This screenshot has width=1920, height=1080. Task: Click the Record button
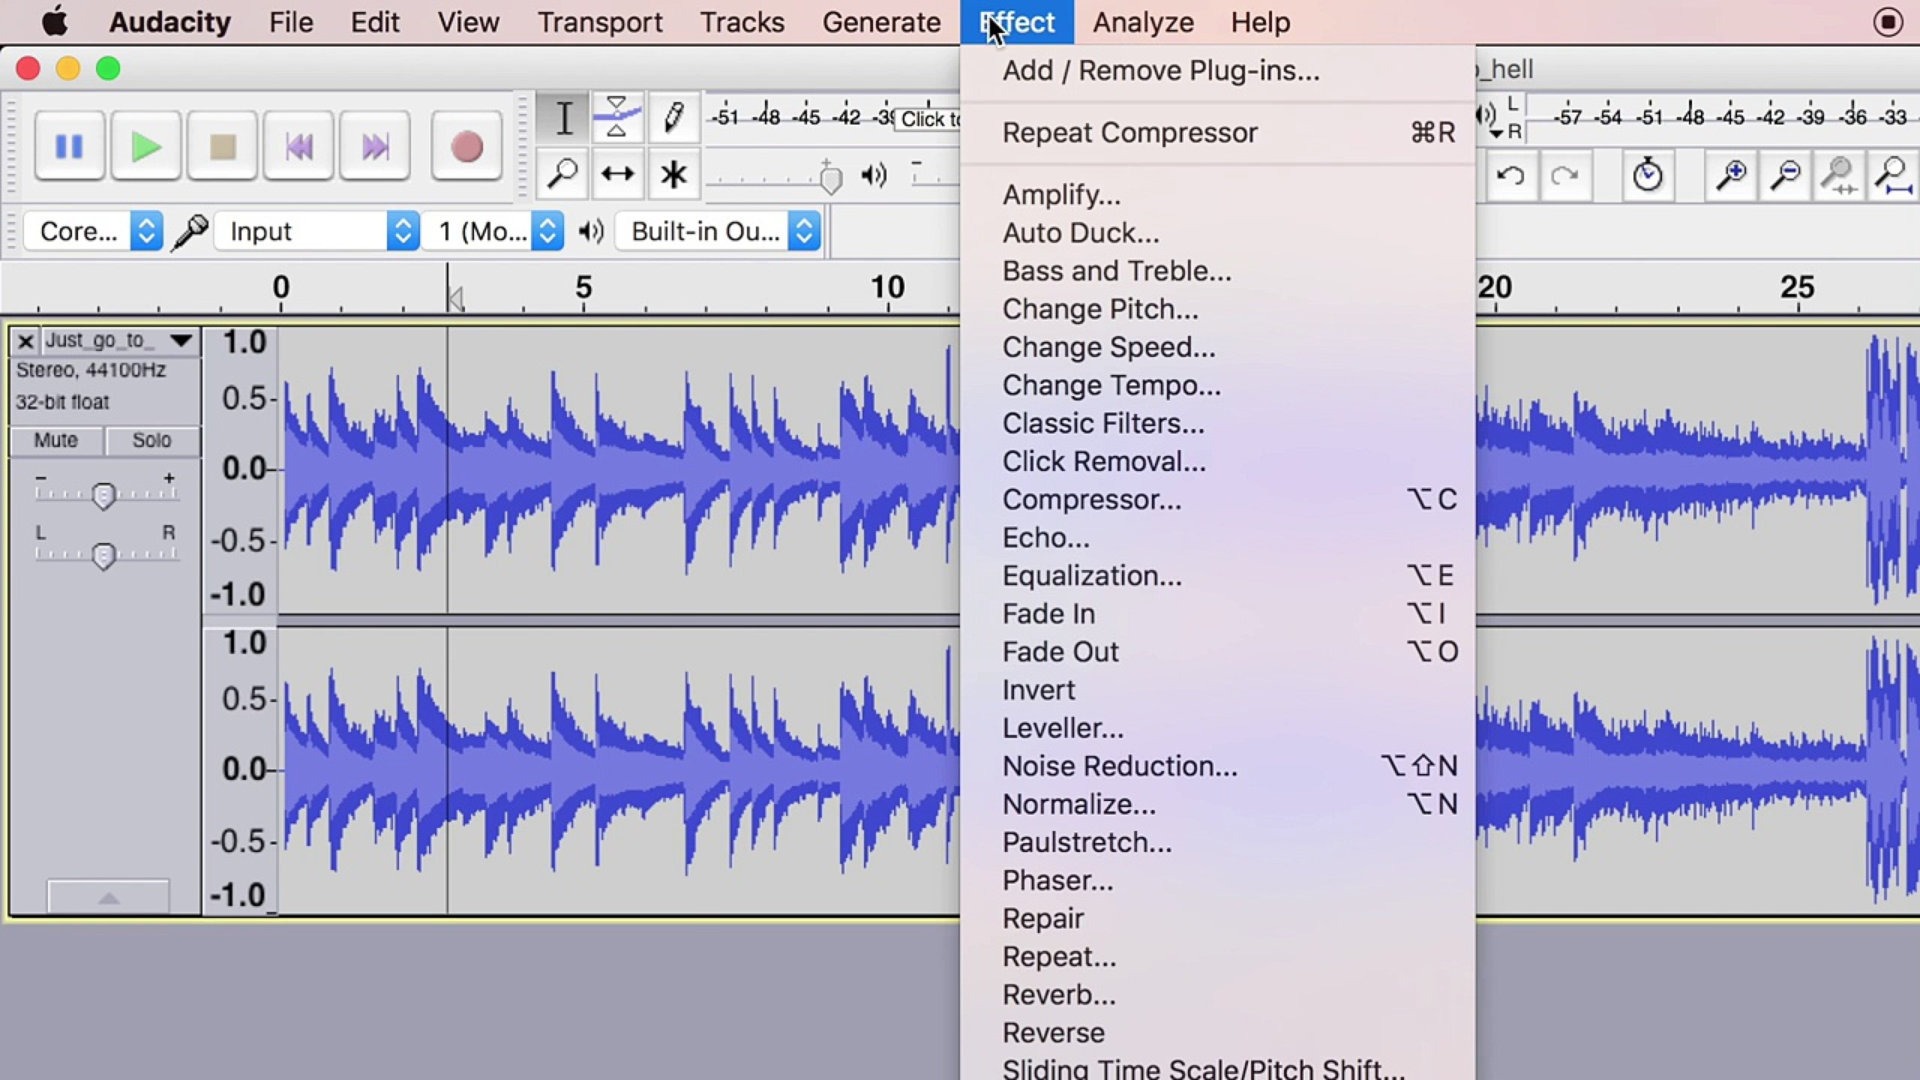coord(468,146)
